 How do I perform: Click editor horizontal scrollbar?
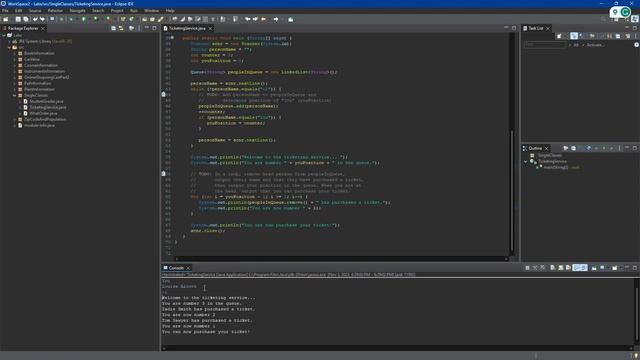pyautogui.click(x=341, y=258)
